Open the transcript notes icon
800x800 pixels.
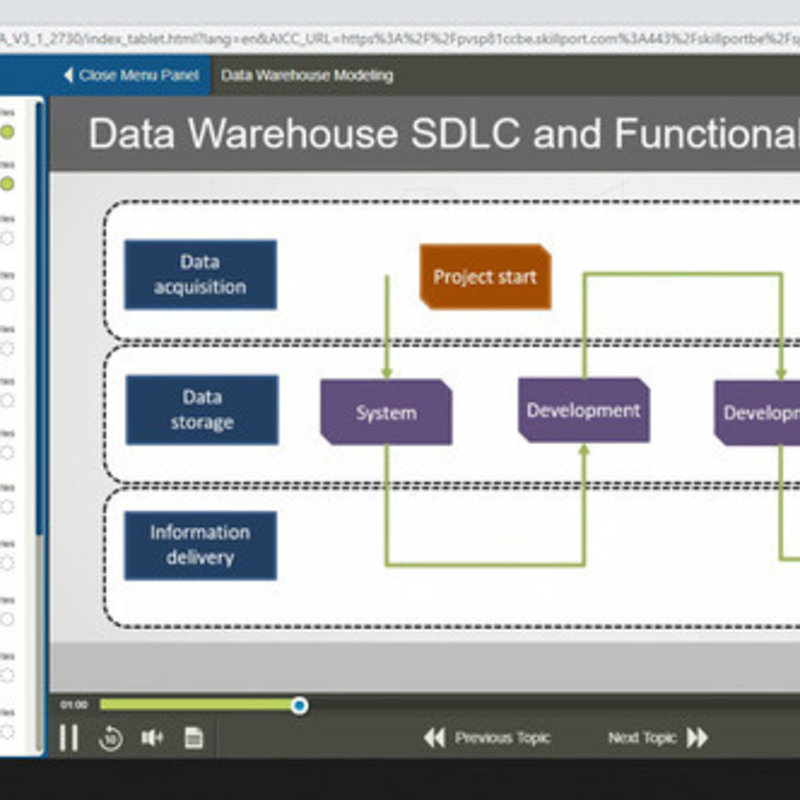[193, 737]
